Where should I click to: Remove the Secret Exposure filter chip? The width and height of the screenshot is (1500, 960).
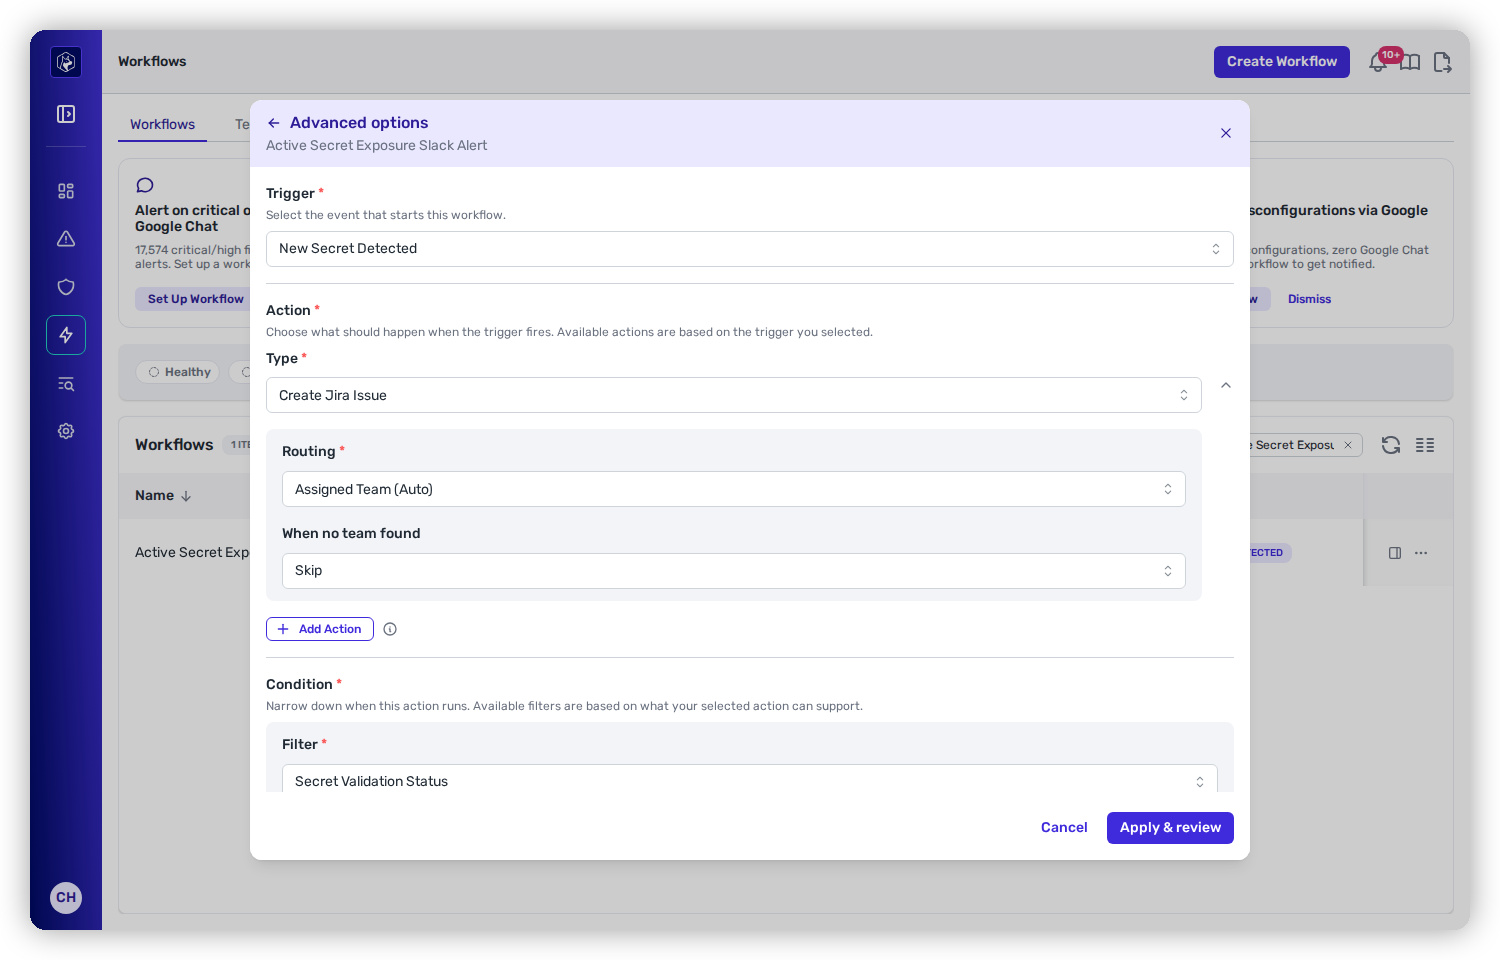tap(1348, 445)
